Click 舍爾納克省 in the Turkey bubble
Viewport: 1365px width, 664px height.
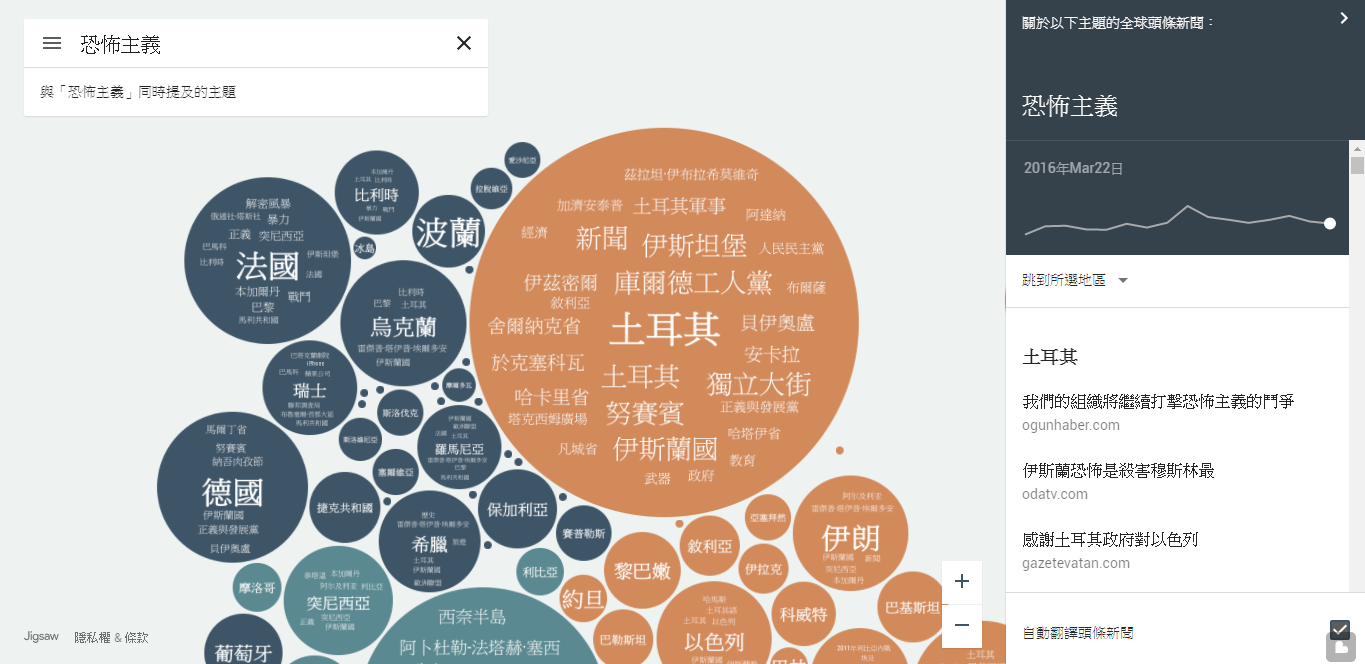tap(534, 326)
